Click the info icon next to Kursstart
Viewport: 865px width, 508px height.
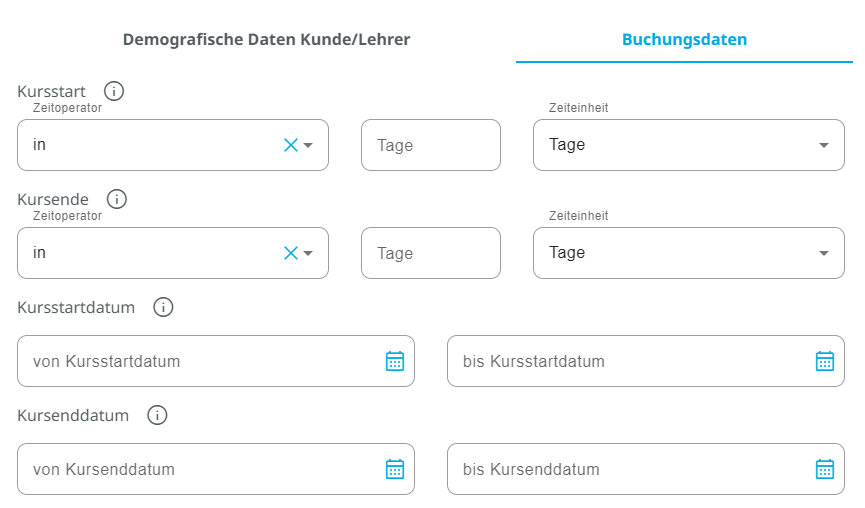[114, 91]
